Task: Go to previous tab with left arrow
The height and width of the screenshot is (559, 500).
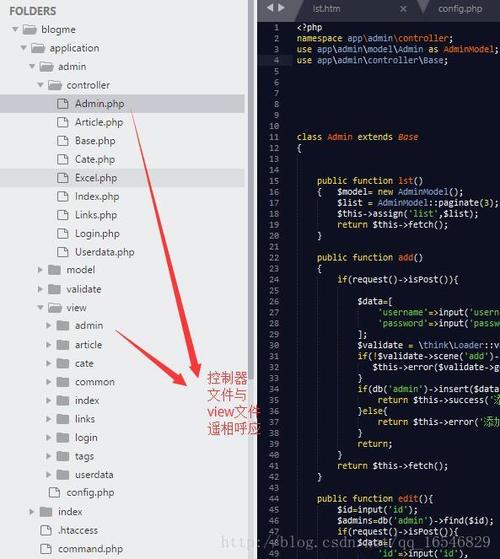Action: click(270, 8)
